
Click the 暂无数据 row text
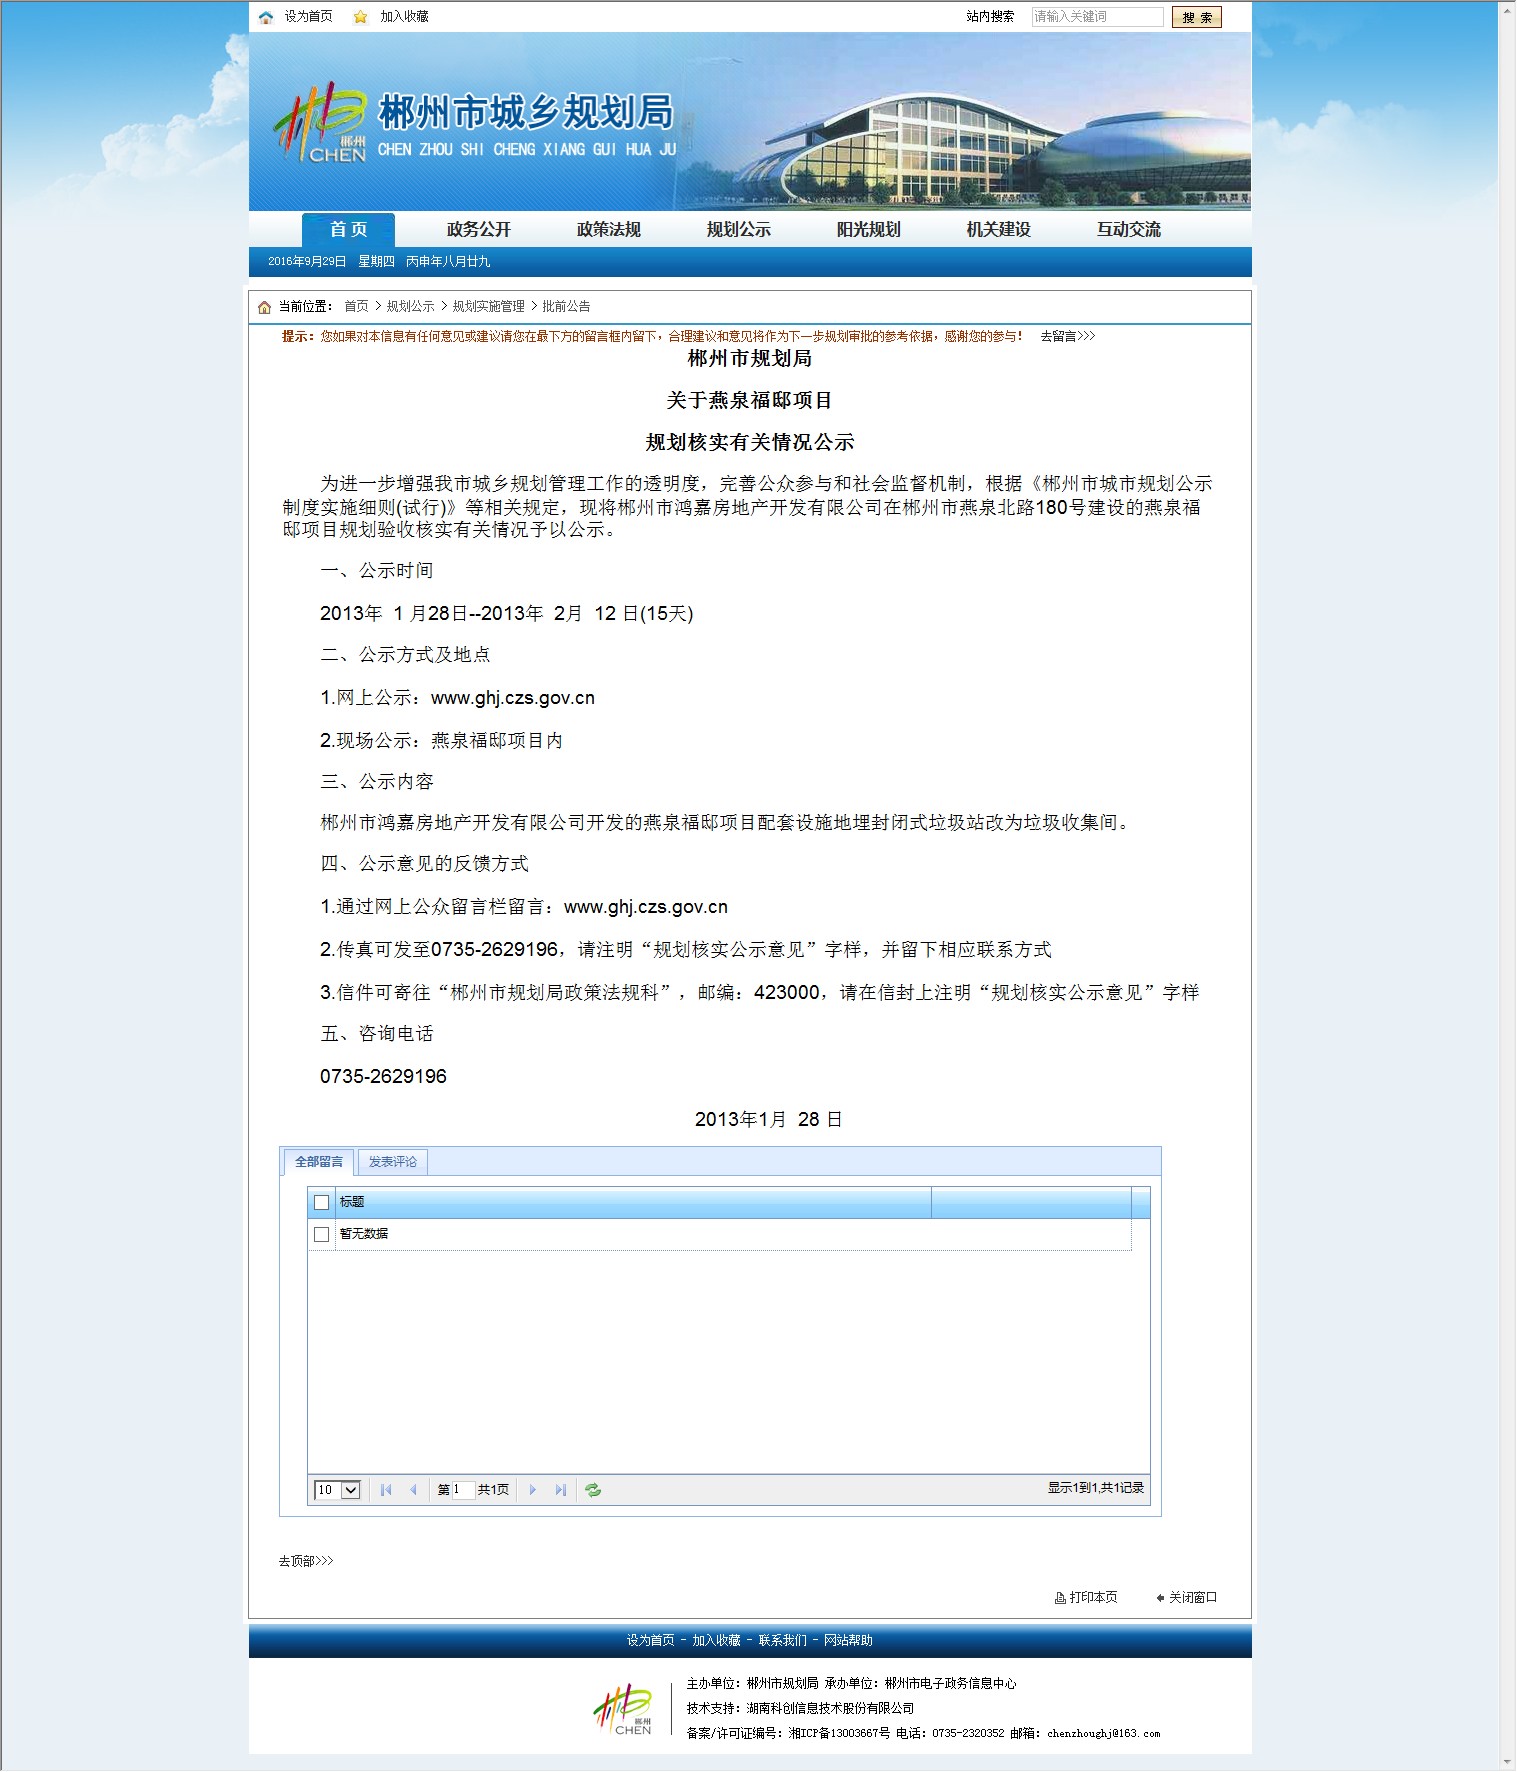(364, 1234)
